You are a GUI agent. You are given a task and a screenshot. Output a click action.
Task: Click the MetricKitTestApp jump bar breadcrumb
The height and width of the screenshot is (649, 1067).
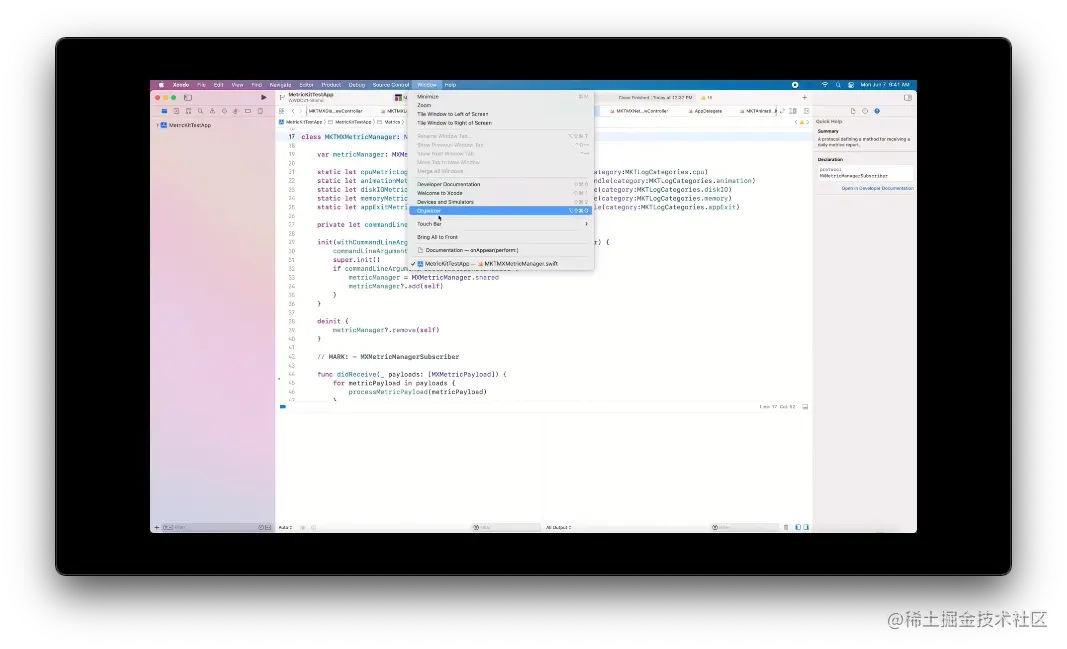coord(301,122)
